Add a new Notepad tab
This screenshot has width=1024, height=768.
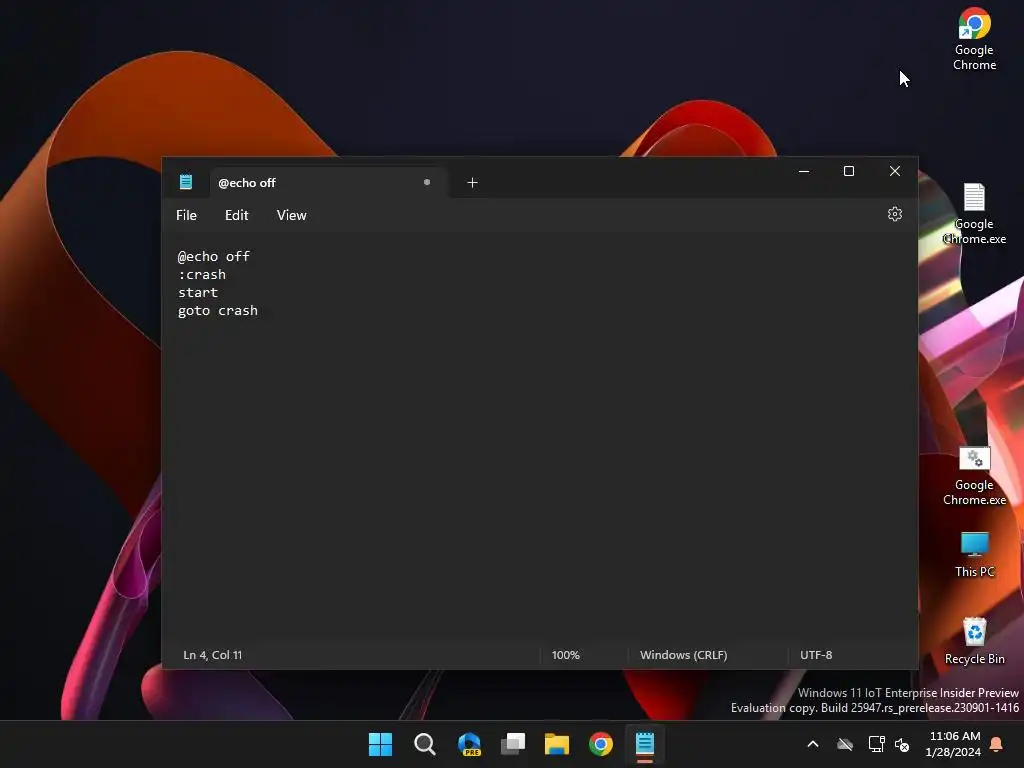(472, 183)
